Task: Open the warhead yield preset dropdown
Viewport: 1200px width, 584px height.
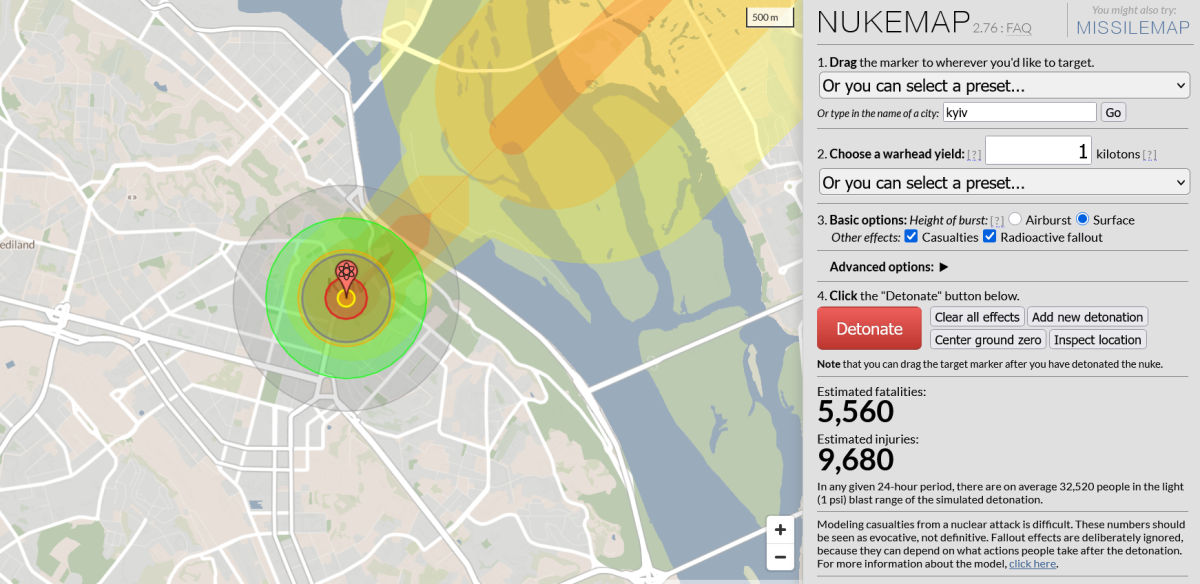Action: (1003, 183)
